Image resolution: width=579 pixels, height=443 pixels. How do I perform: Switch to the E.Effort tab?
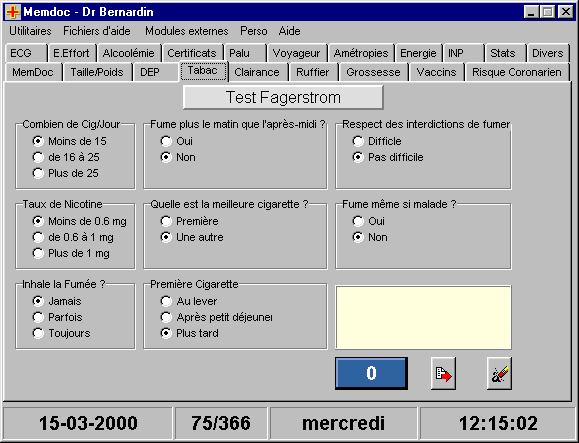tap(72, 53)
